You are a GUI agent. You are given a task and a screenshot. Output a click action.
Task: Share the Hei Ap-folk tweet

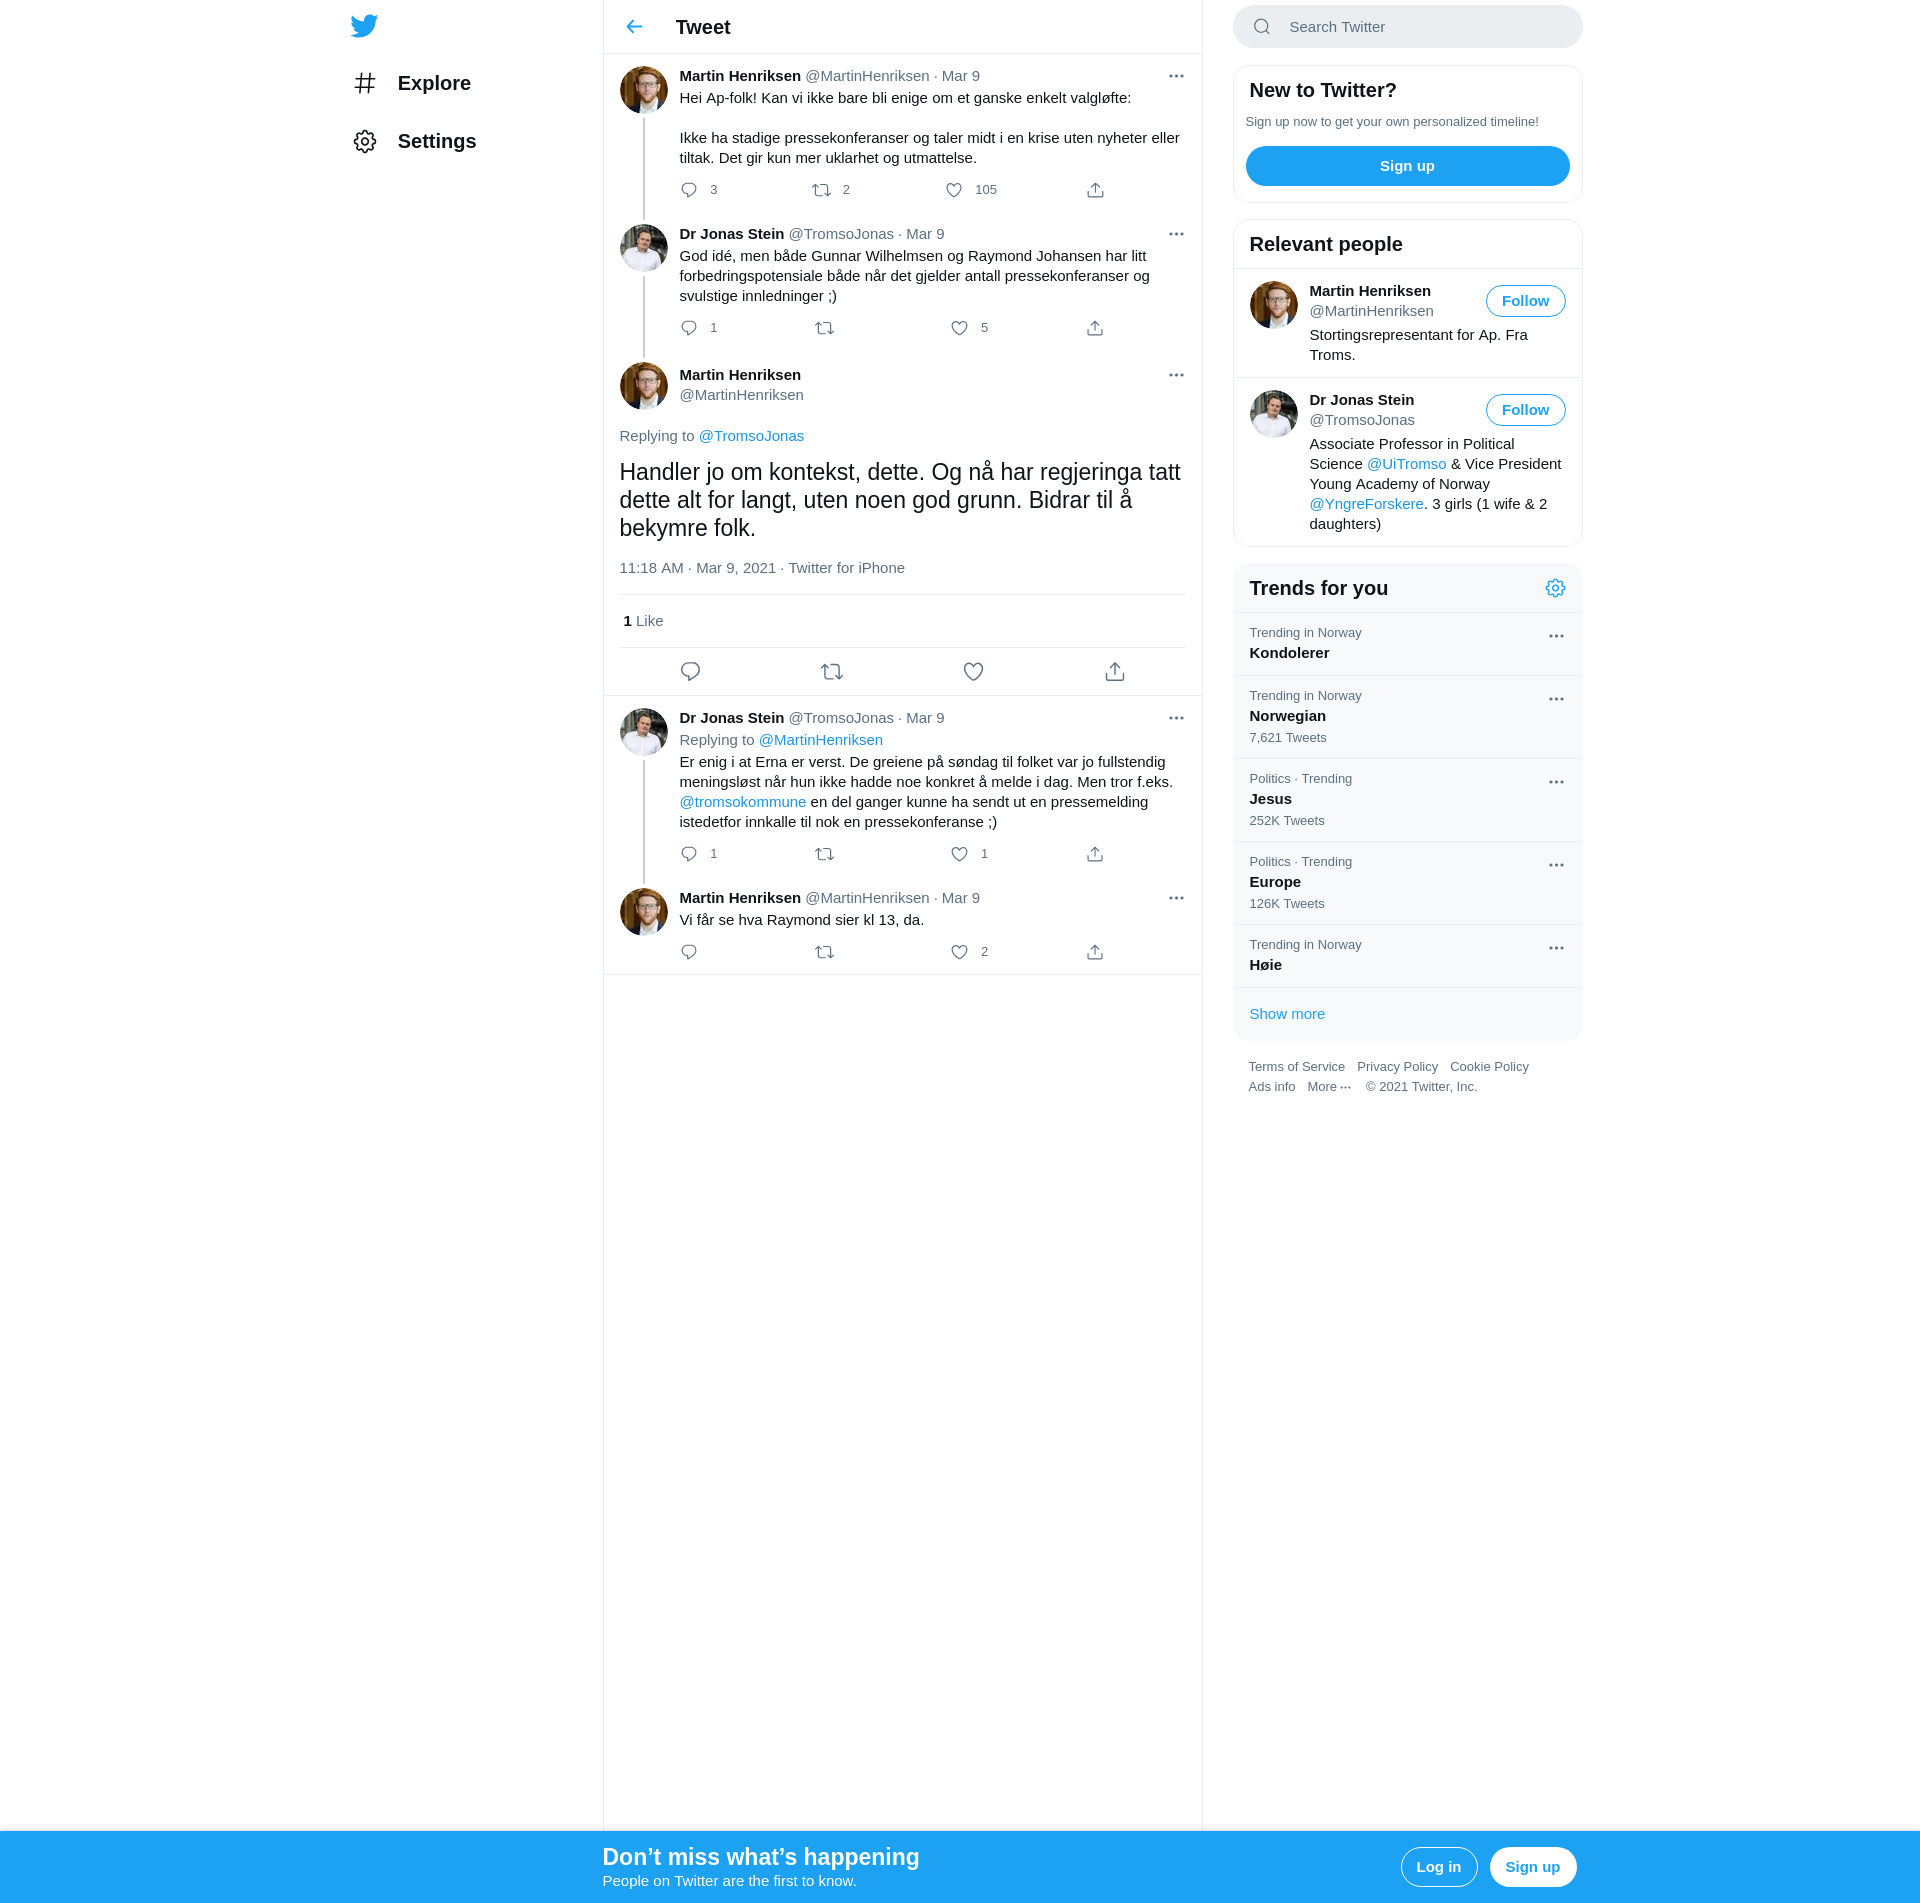point(1095,190)
